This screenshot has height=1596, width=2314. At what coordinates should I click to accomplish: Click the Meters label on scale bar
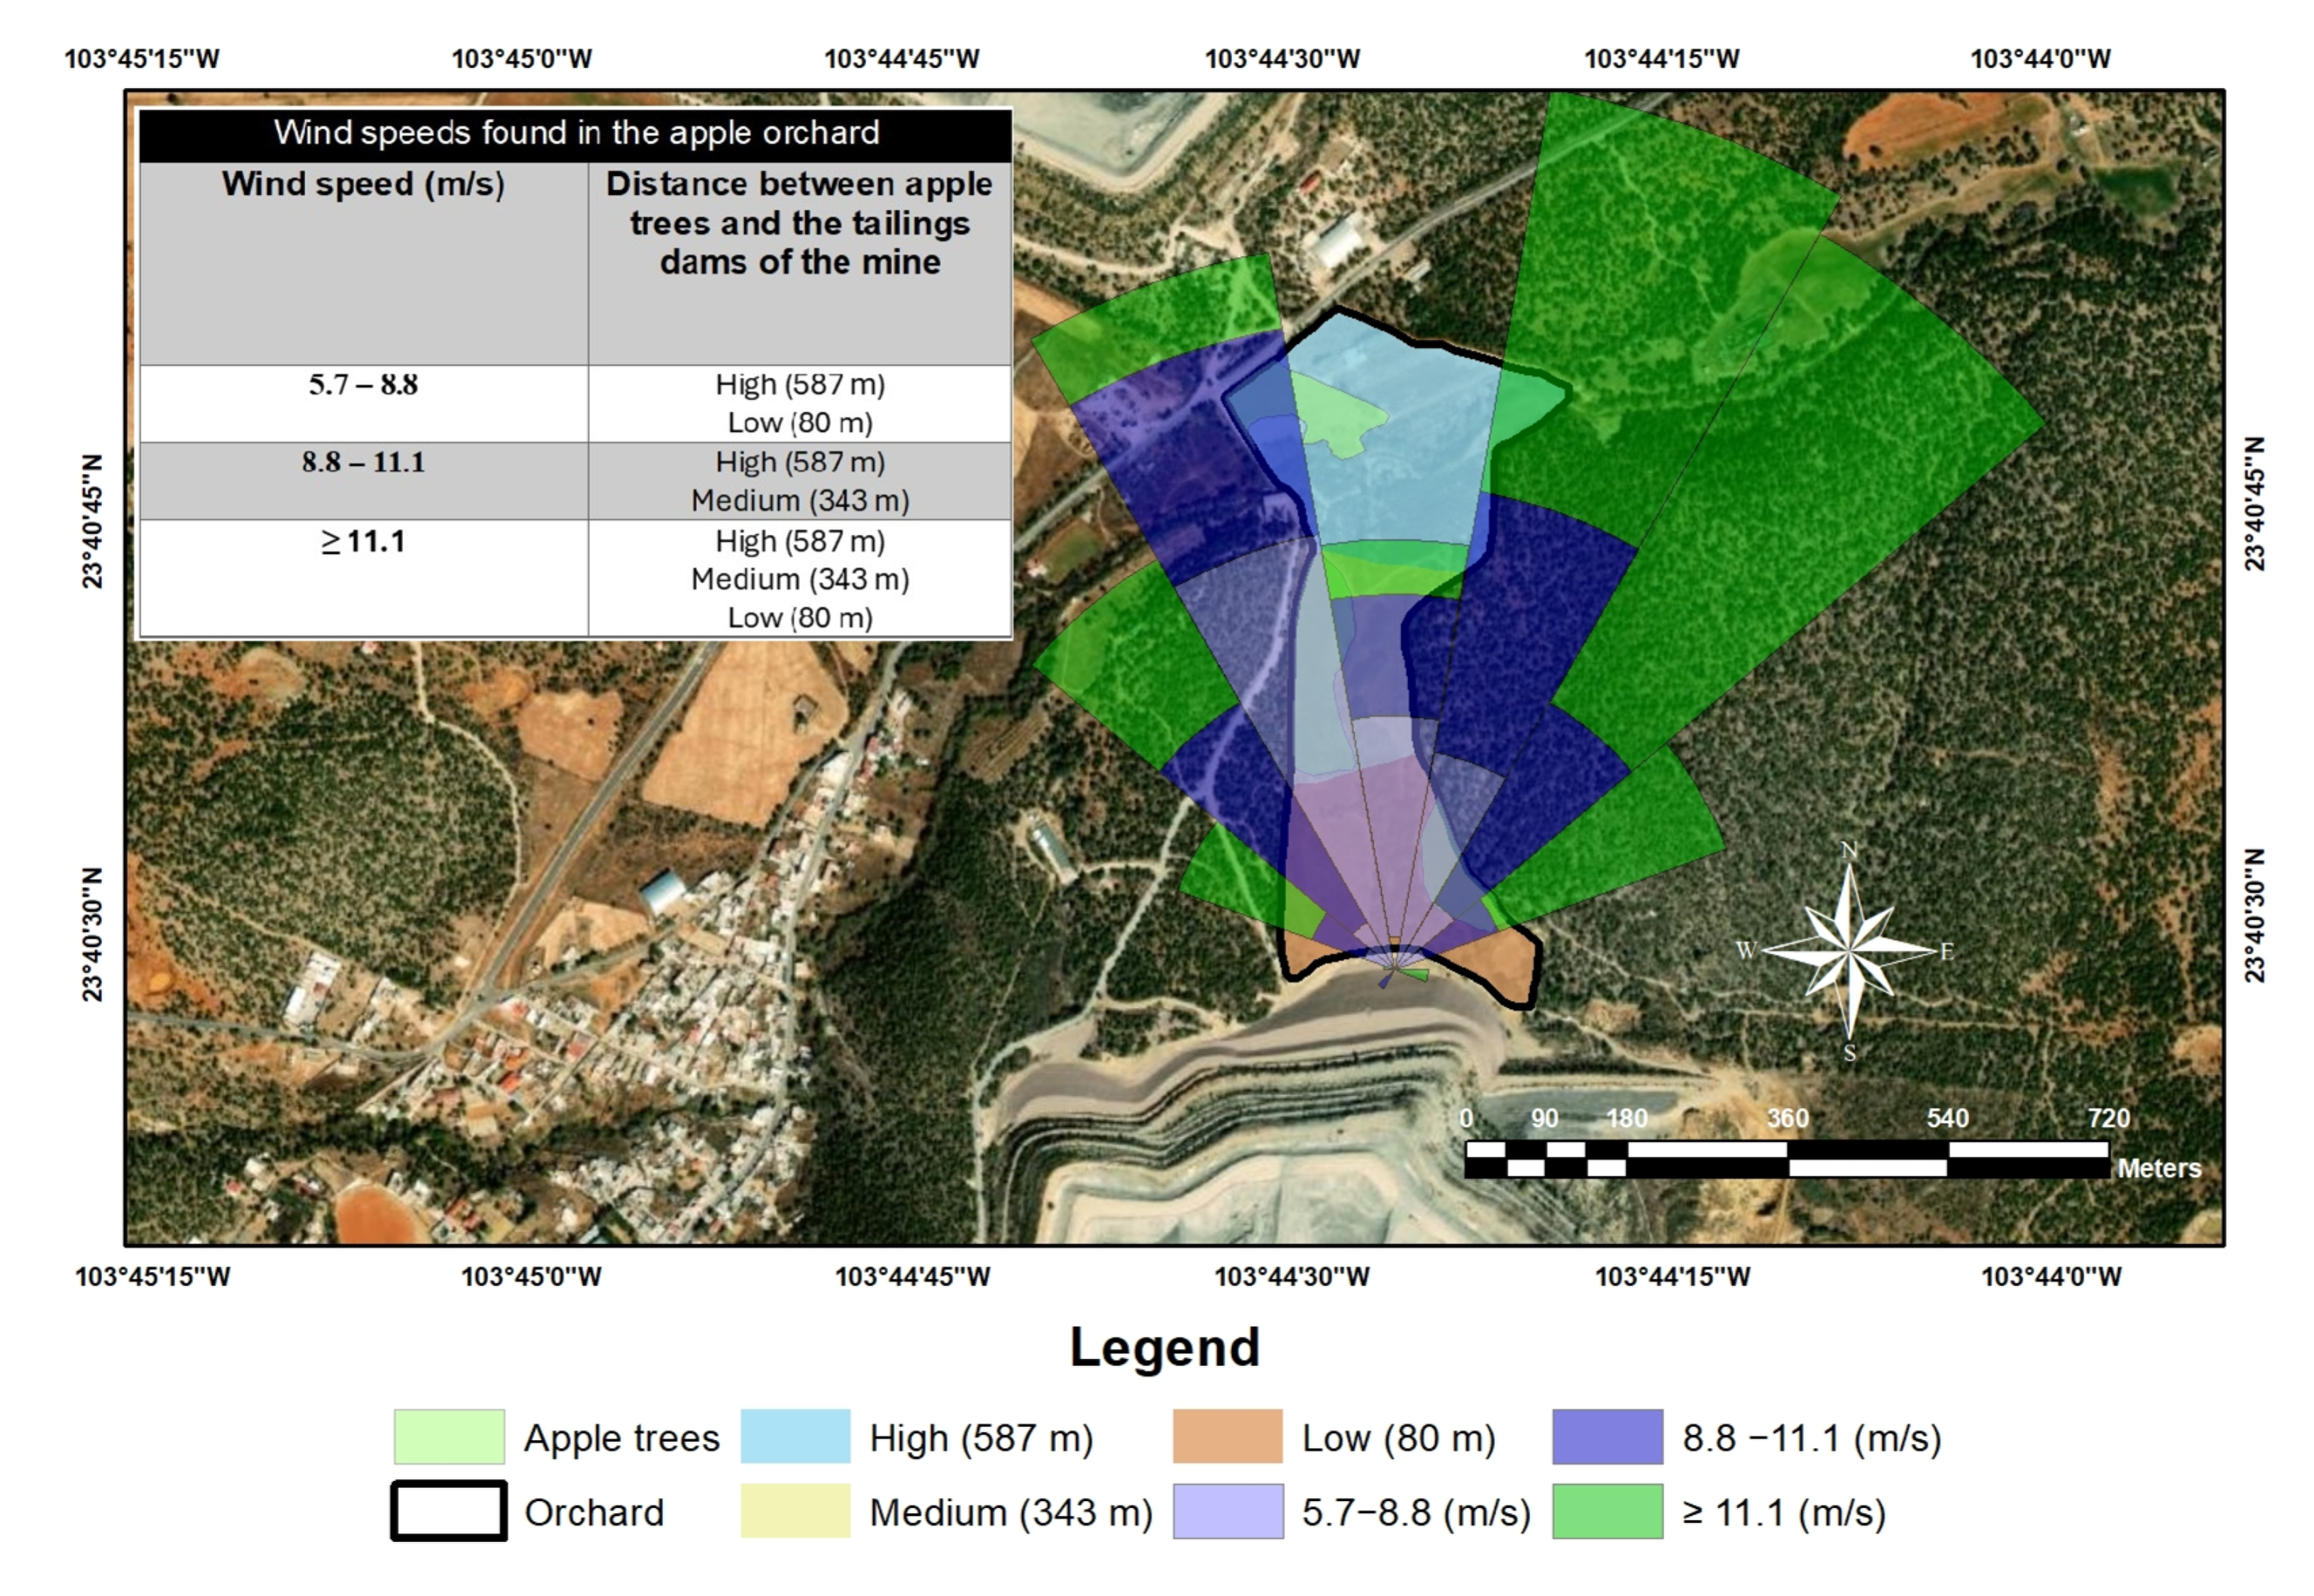[x=2158, y=1168]
